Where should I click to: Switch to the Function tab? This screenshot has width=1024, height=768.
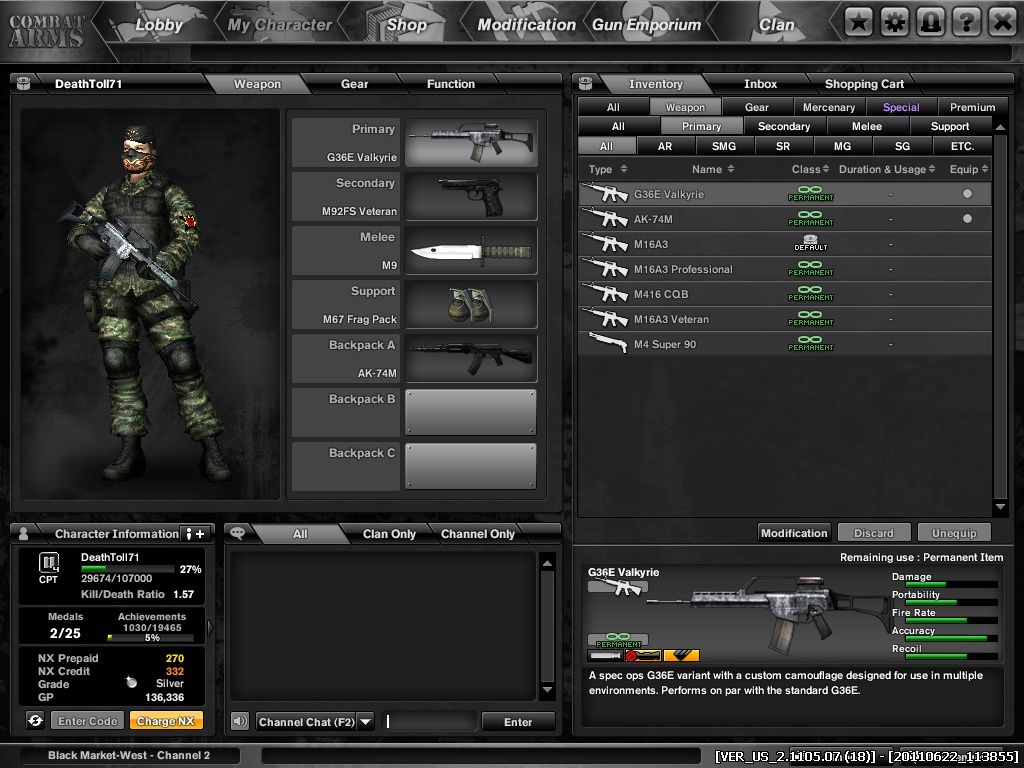click(x=451, y=84)
